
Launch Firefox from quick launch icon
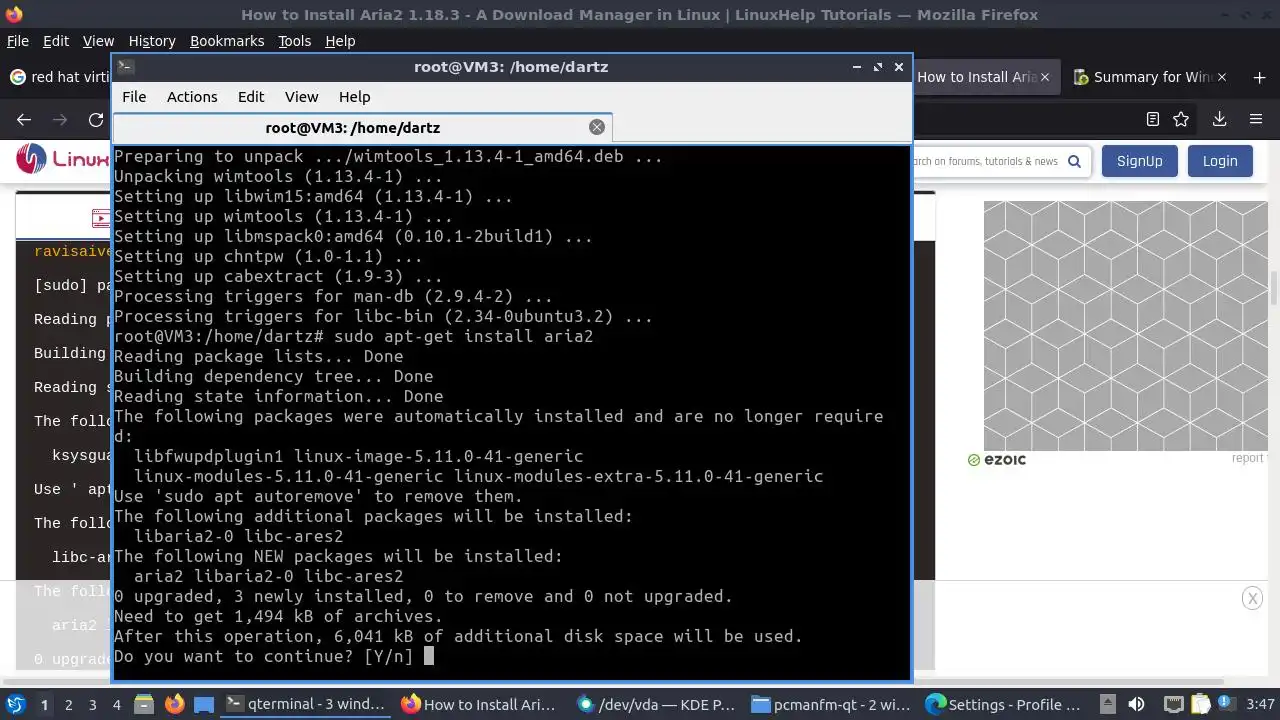pyautogui.click(x=175, y=704)
